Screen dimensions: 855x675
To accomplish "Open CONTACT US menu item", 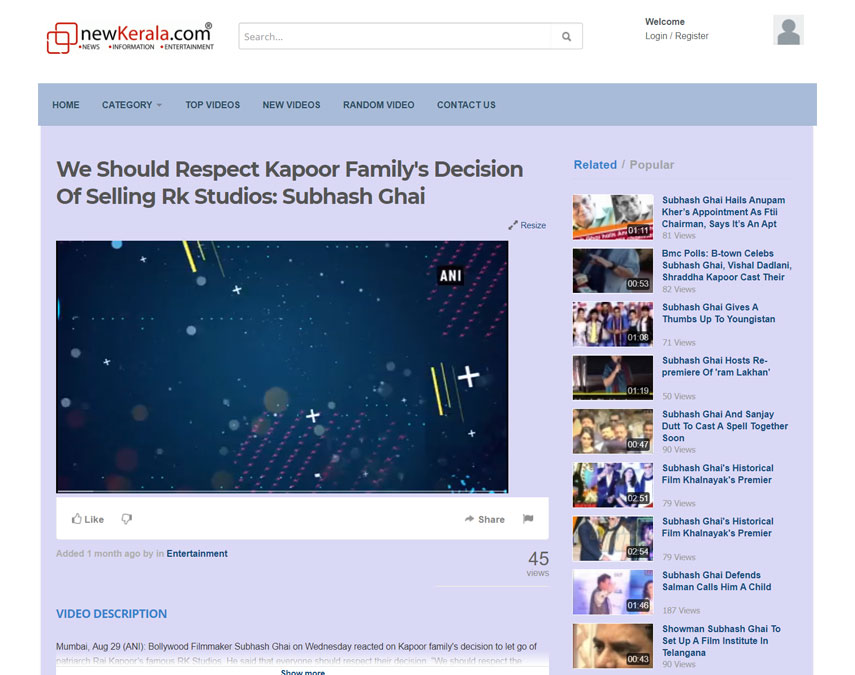I will point(466,105).
